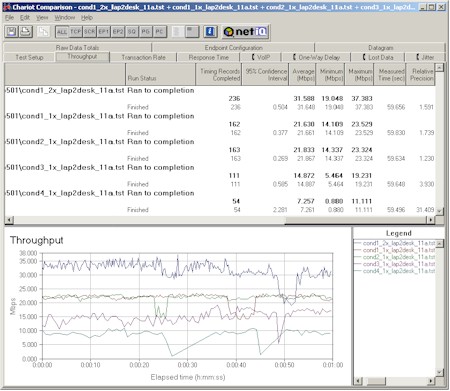The image size is (450, 391).
Task: Click the stop toolbar icon beside info
Action: pos(192,32)
